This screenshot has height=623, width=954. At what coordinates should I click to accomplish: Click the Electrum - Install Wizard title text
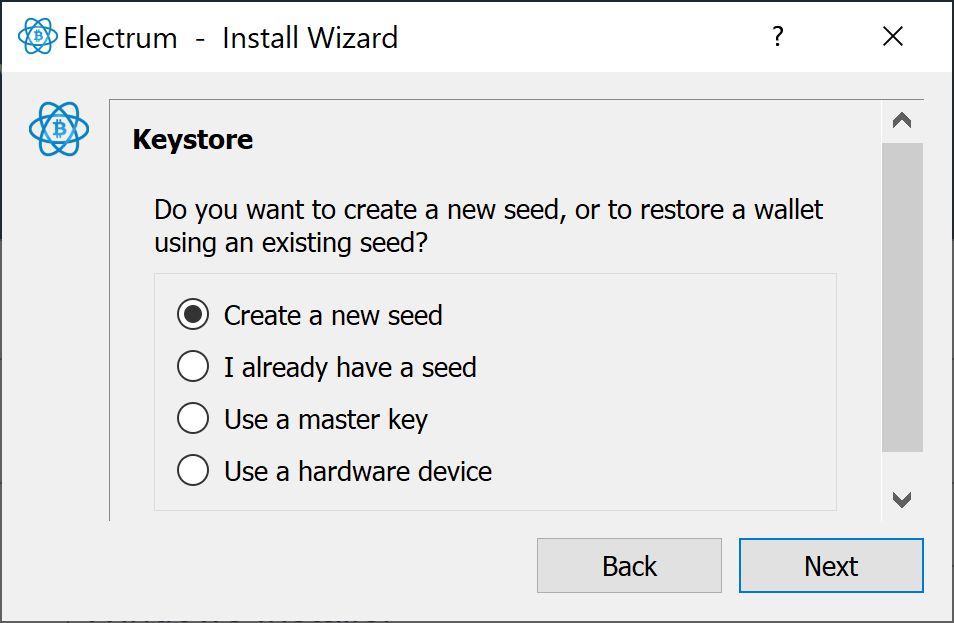point(230,38)
